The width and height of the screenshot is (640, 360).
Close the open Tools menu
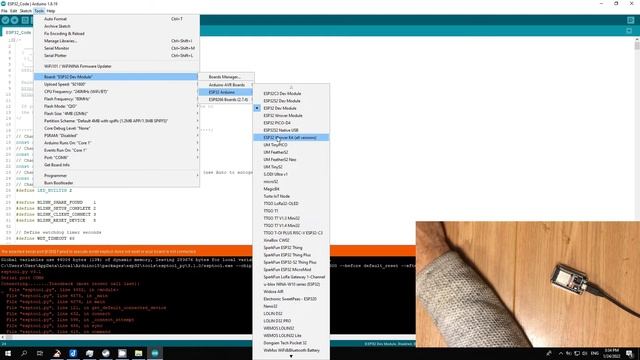39,11
